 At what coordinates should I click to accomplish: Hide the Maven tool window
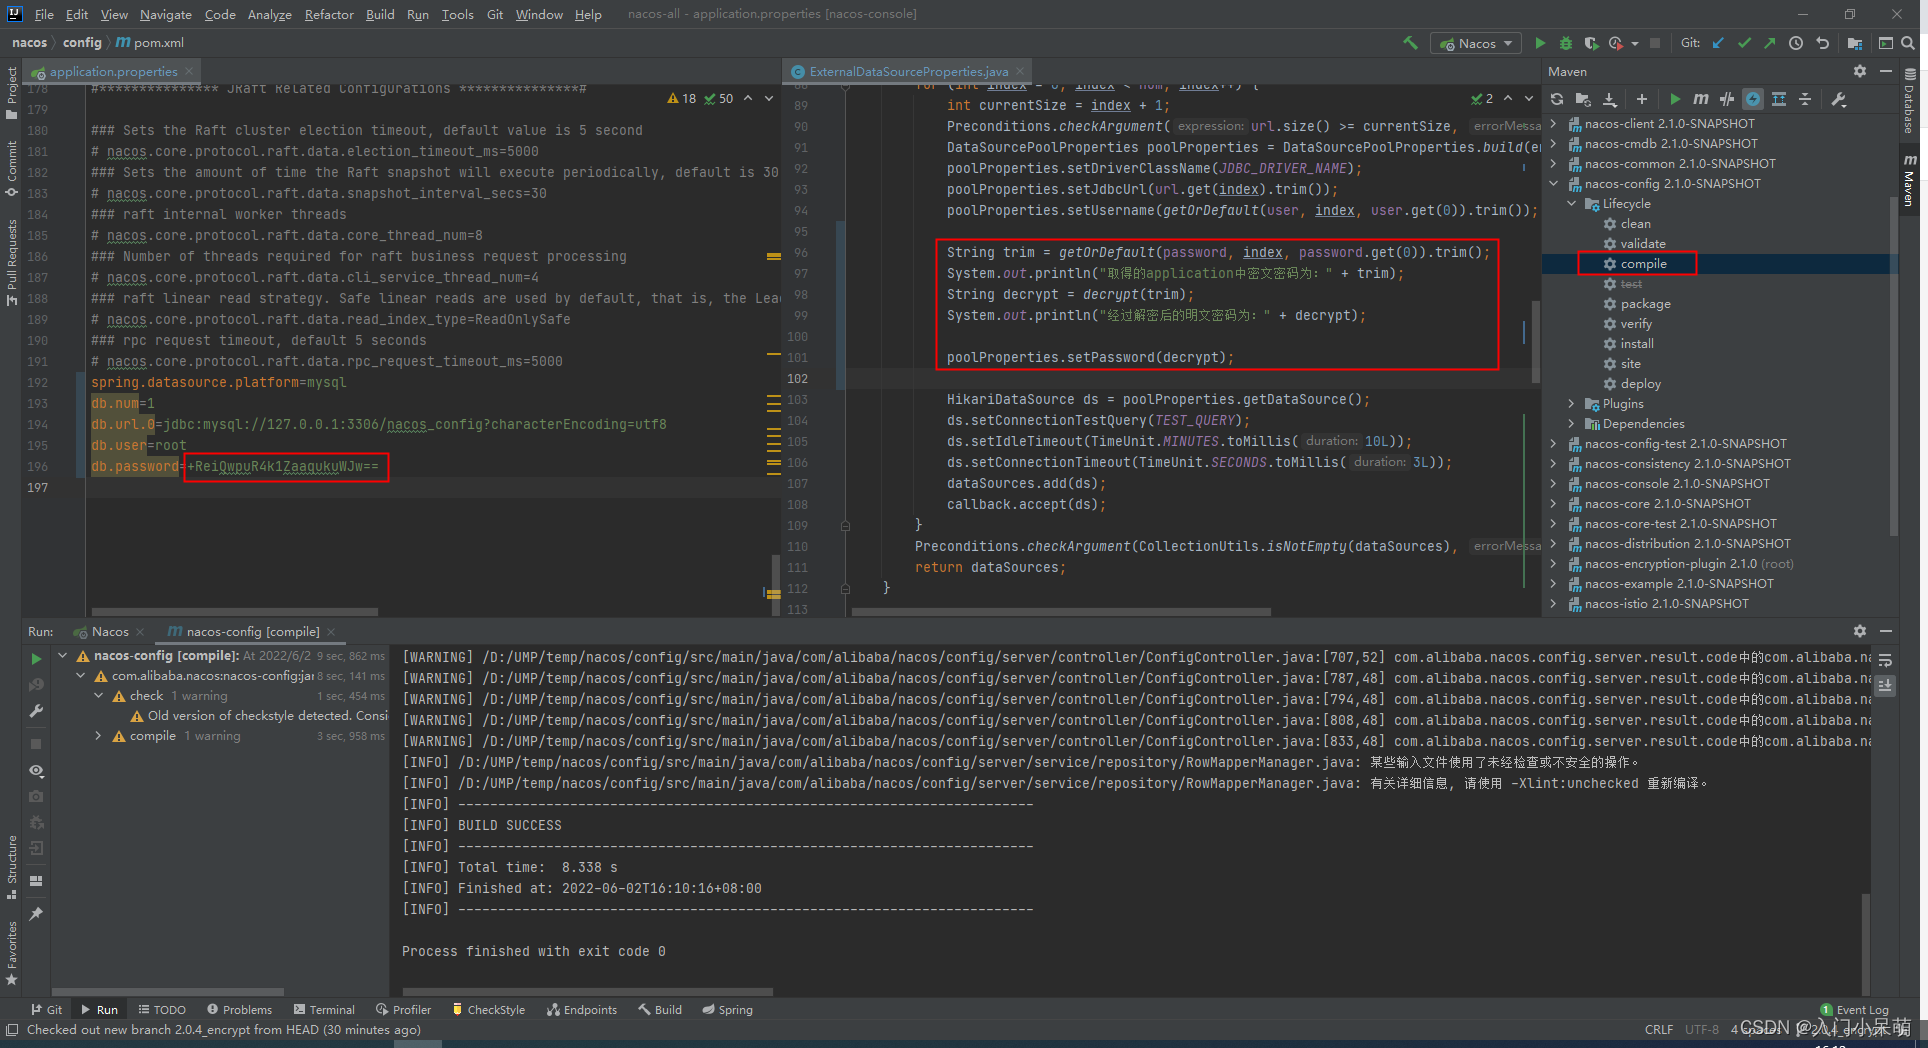click(1886, 71)
